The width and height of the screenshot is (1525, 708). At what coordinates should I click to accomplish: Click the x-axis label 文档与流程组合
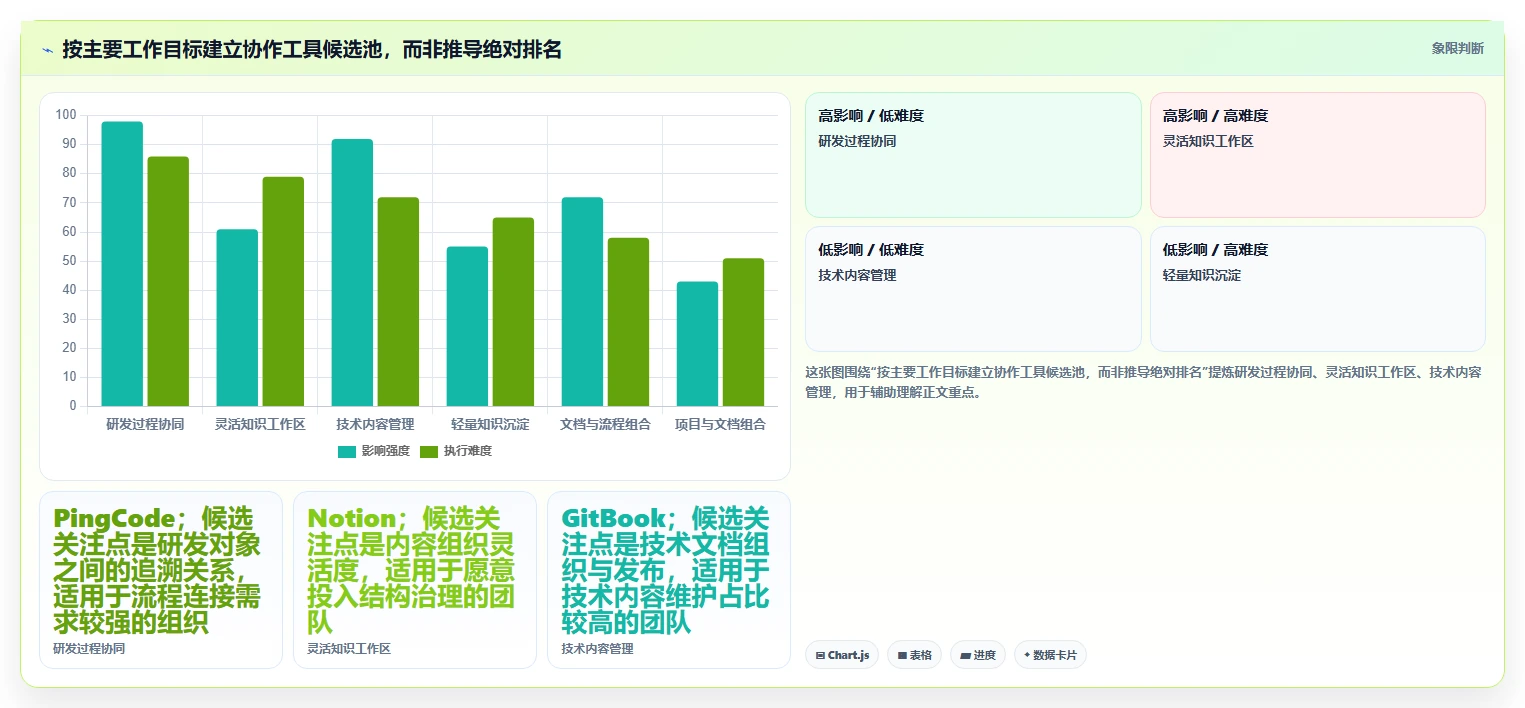click(x=605, y=424)
